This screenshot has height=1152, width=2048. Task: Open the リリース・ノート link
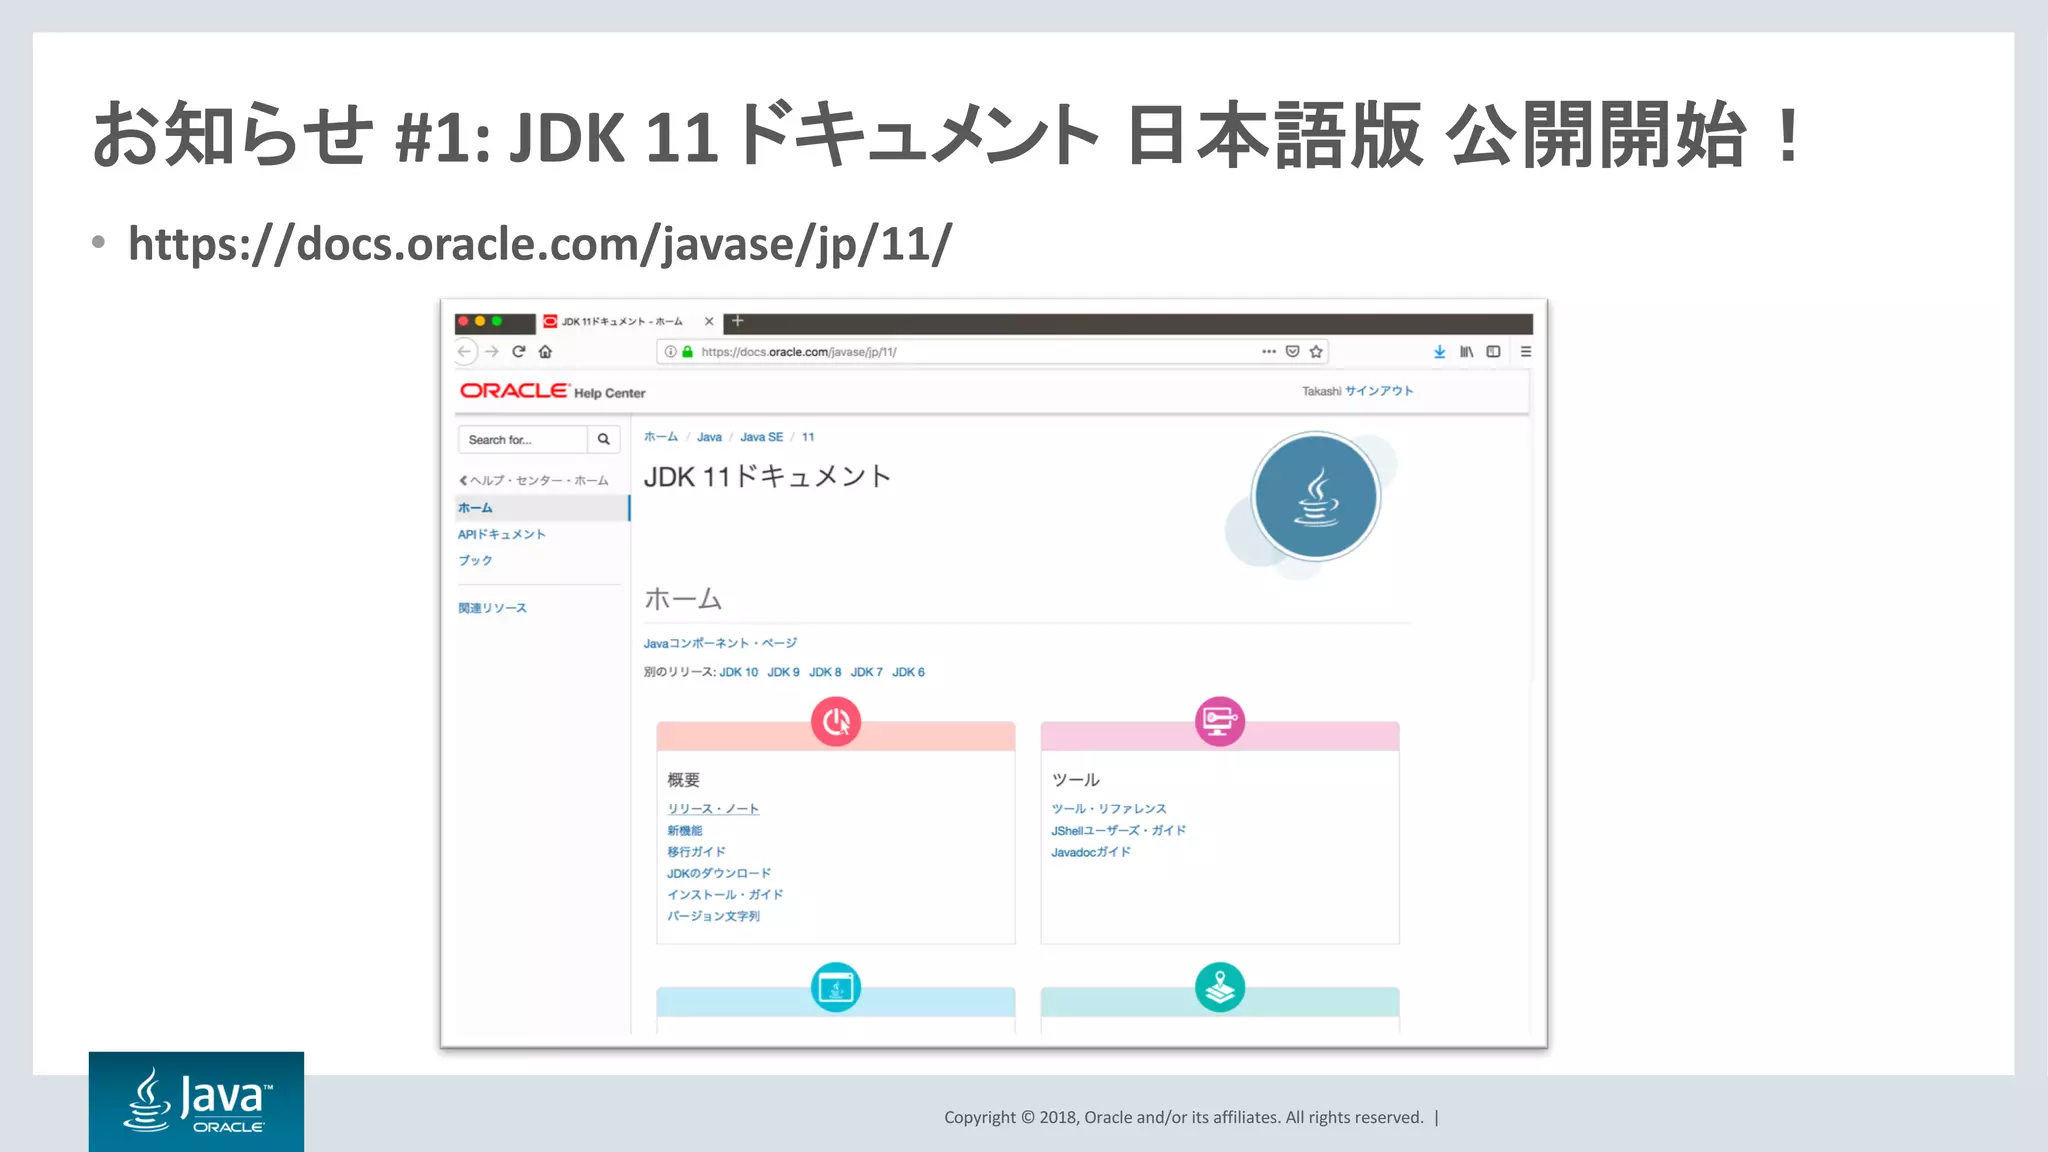pos(713,808)
